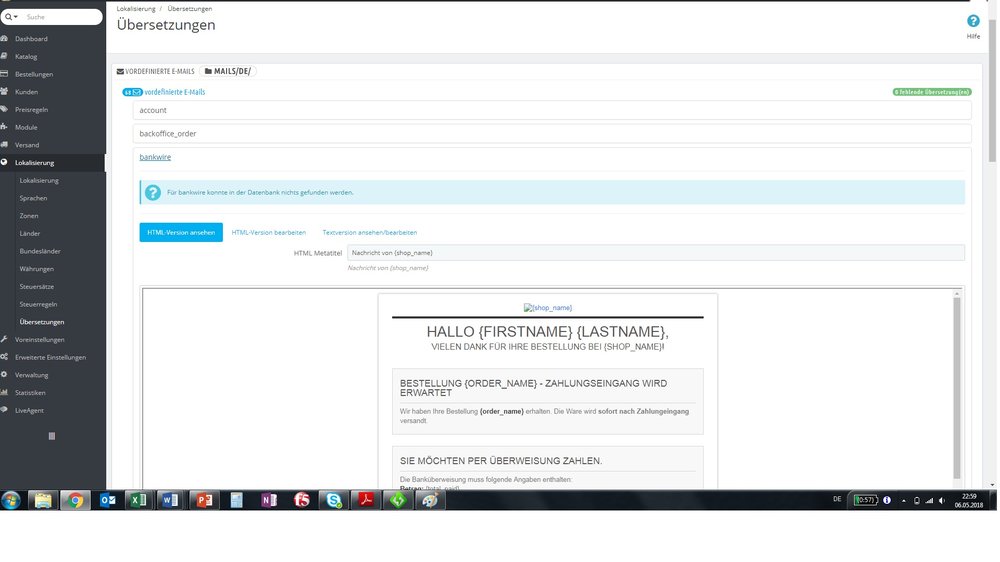Open the Module menu

(26, 128)
